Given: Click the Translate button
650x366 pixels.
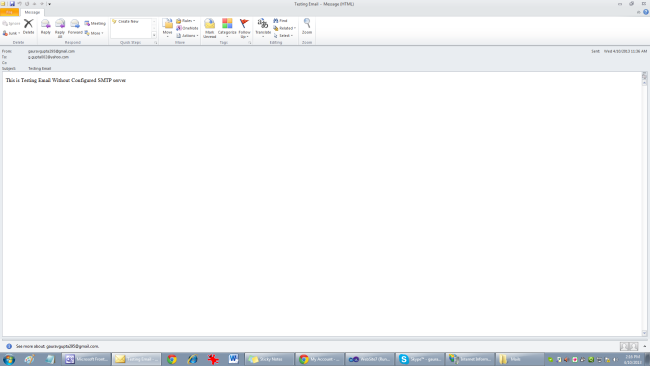Looking at the screenshot, I should pyautogui.click(x=263, y=28).
